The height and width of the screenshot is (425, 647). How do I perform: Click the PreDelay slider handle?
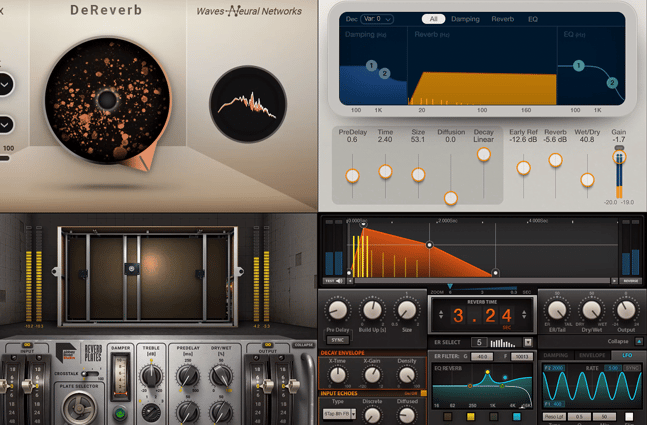tap(352, 176)
